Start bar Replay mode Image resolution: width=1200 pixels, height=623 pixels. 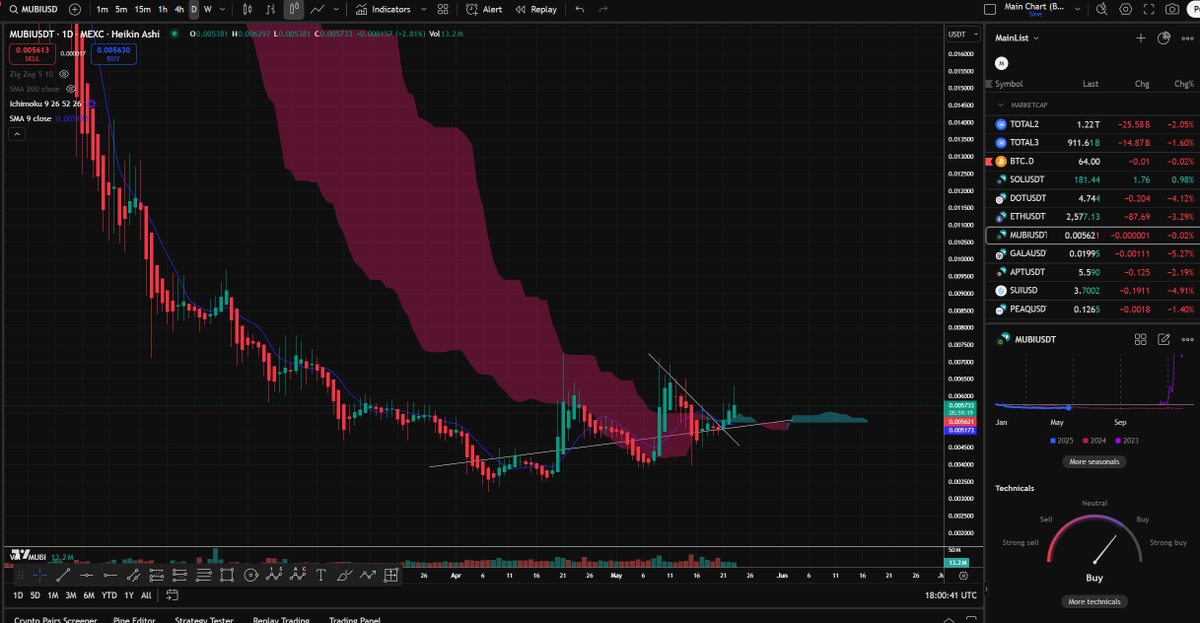click(536, 9)
